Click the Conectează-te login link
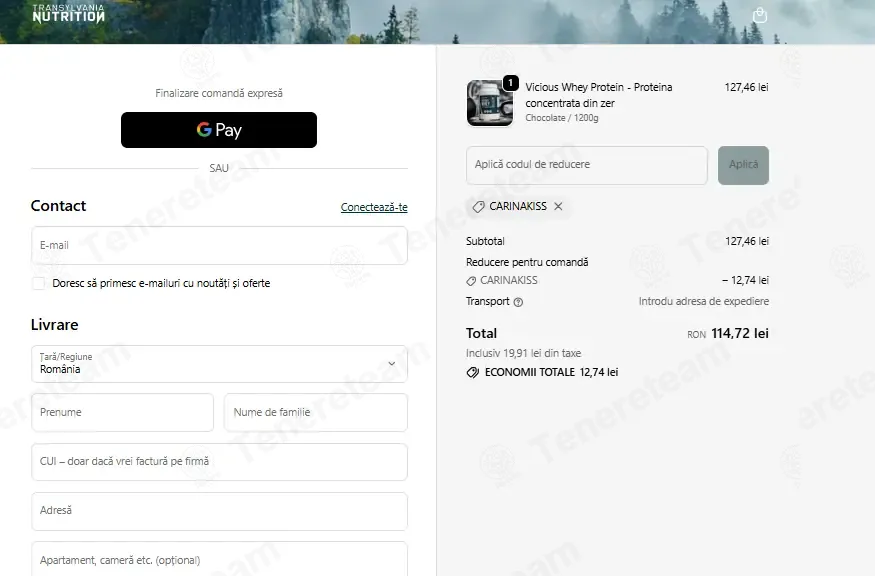 (x=374, y=207)
